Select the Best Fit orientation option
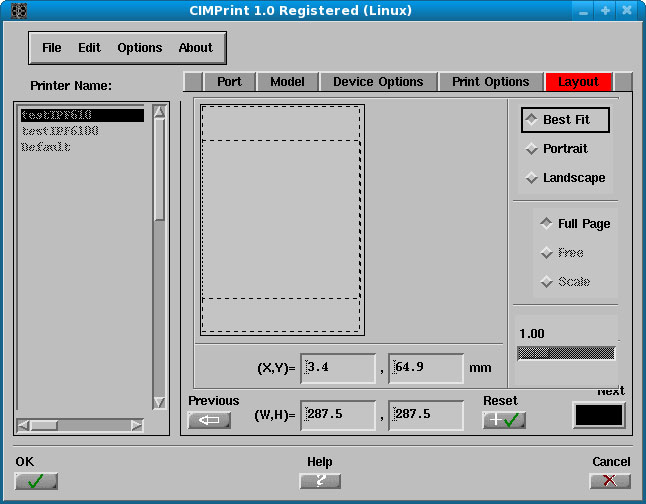 [x=565, y=120]
